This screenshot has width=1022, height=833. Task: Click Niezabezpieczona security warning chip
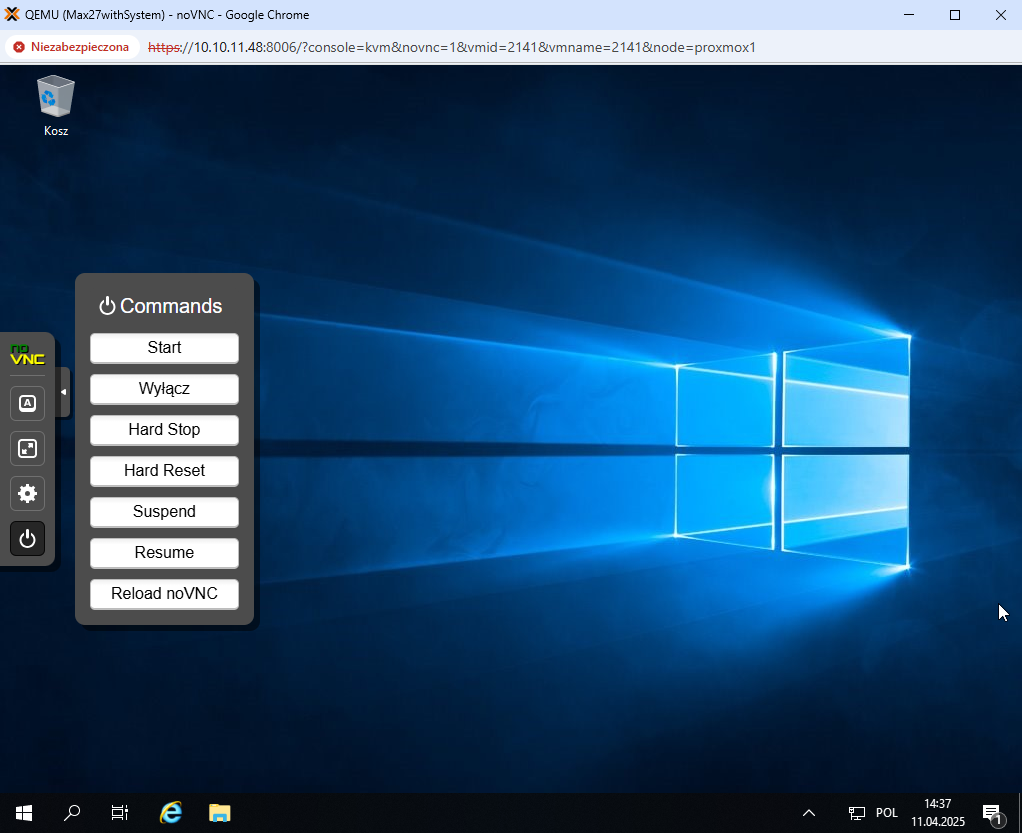pyautogui.click(x=72, y=47)
